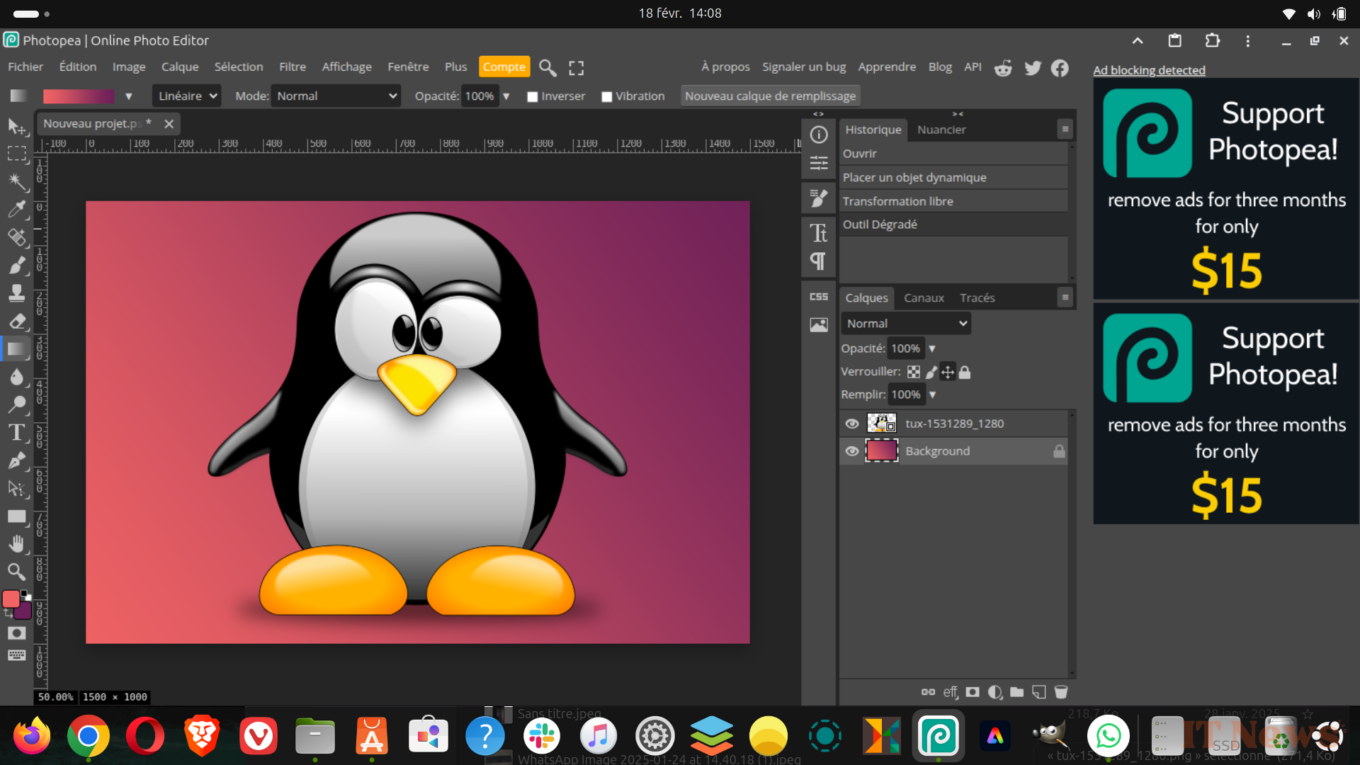Select the Magic Wand tool
1360x765 pixels.
click(17, 182)
